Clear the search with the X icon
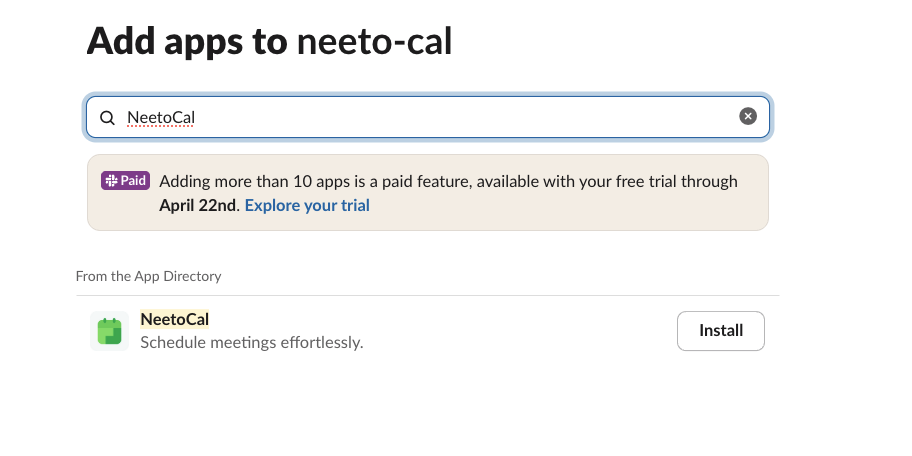The width and height of the screenshot is (912, 456). click(x=748, y=117)
